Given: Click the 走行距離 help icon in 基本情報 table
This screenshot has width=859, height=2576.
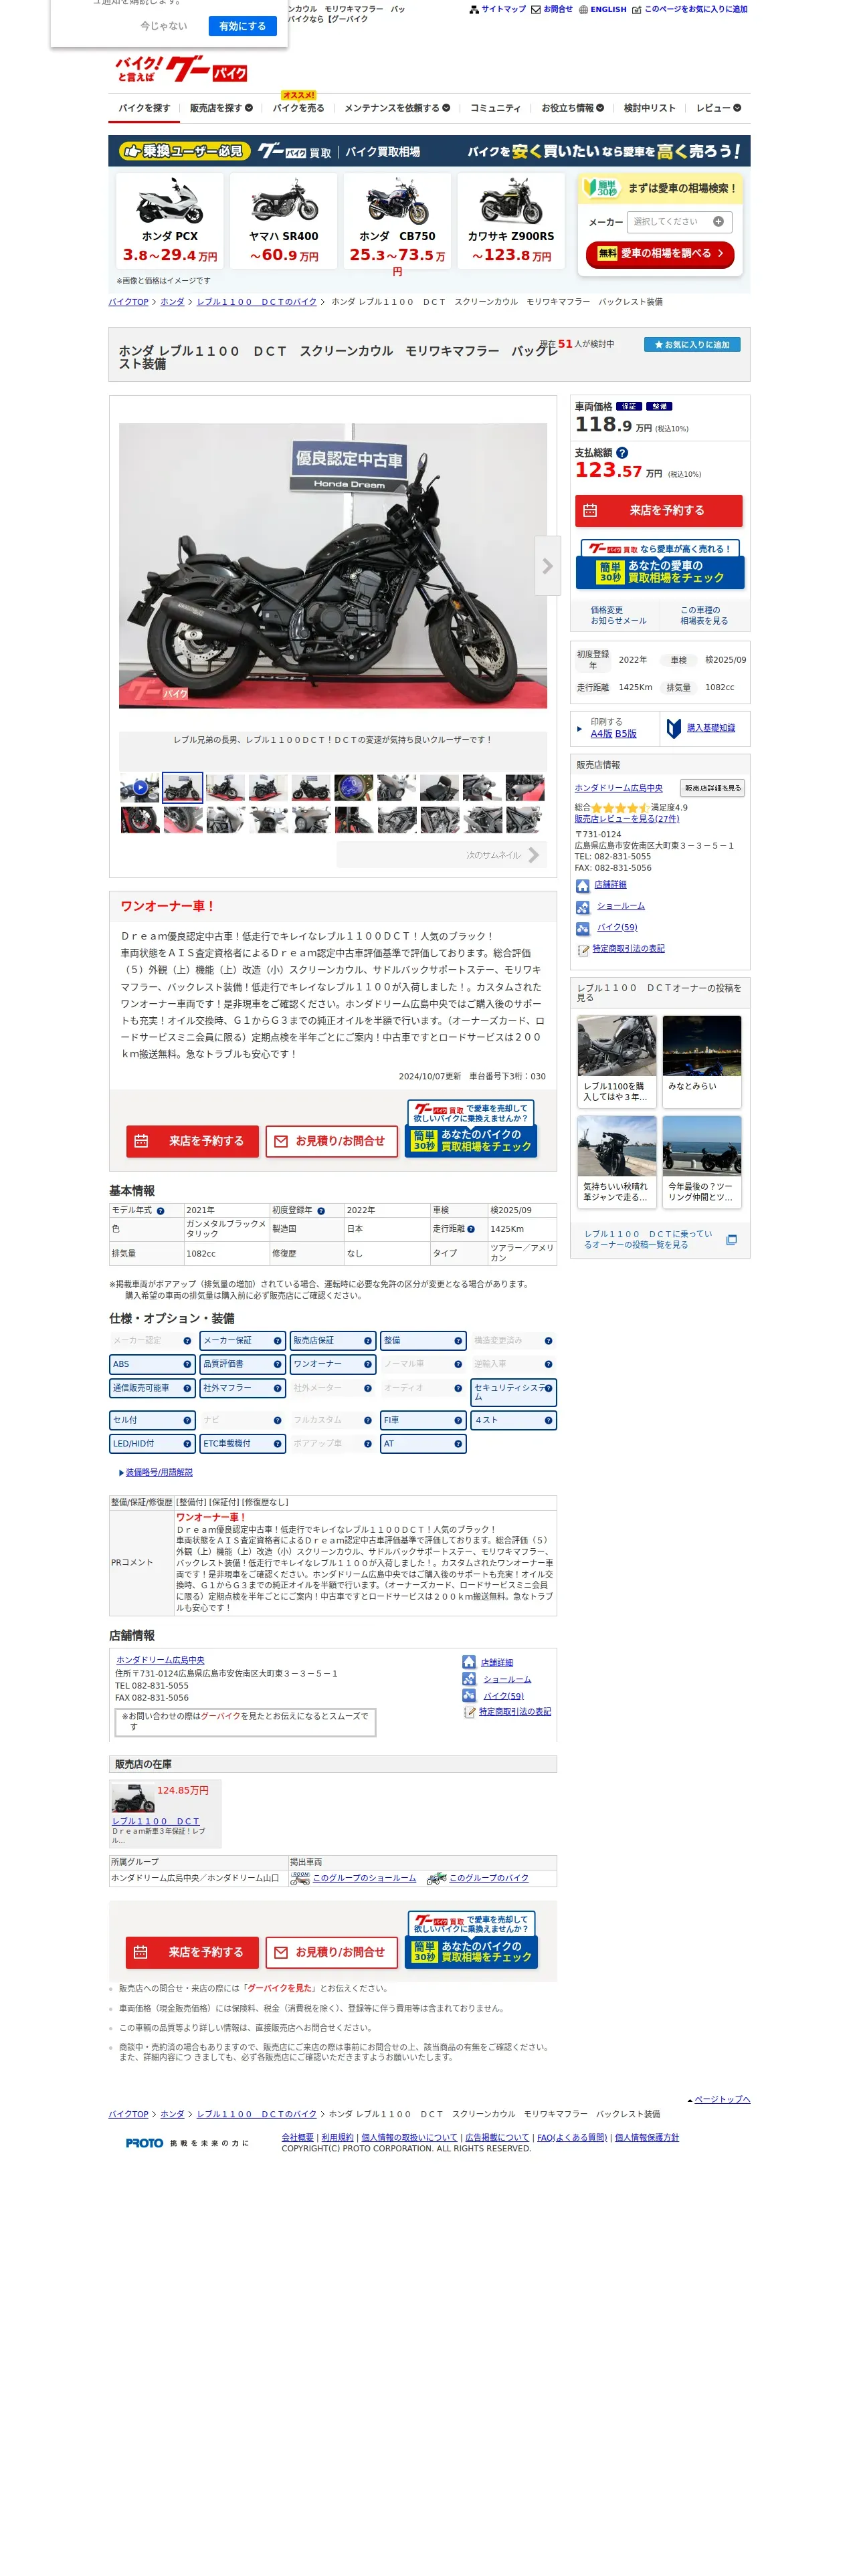Looking at the screenshot, I should (x=471, y=1229).
